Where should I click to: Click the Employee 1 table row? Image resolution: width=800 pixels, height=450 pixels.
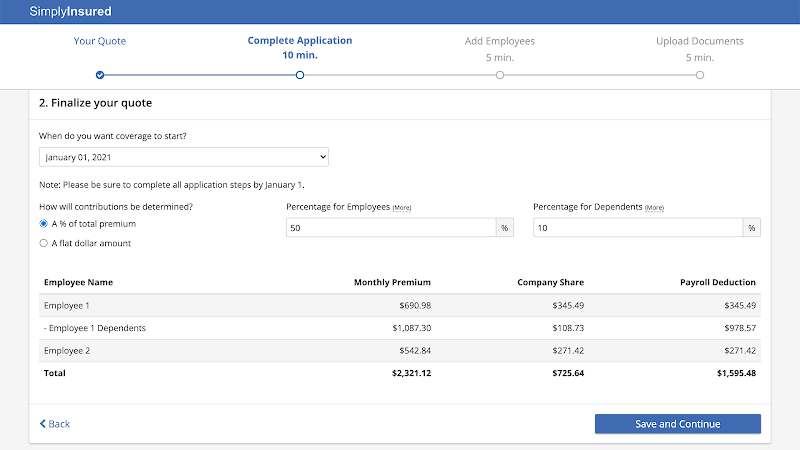400,305
